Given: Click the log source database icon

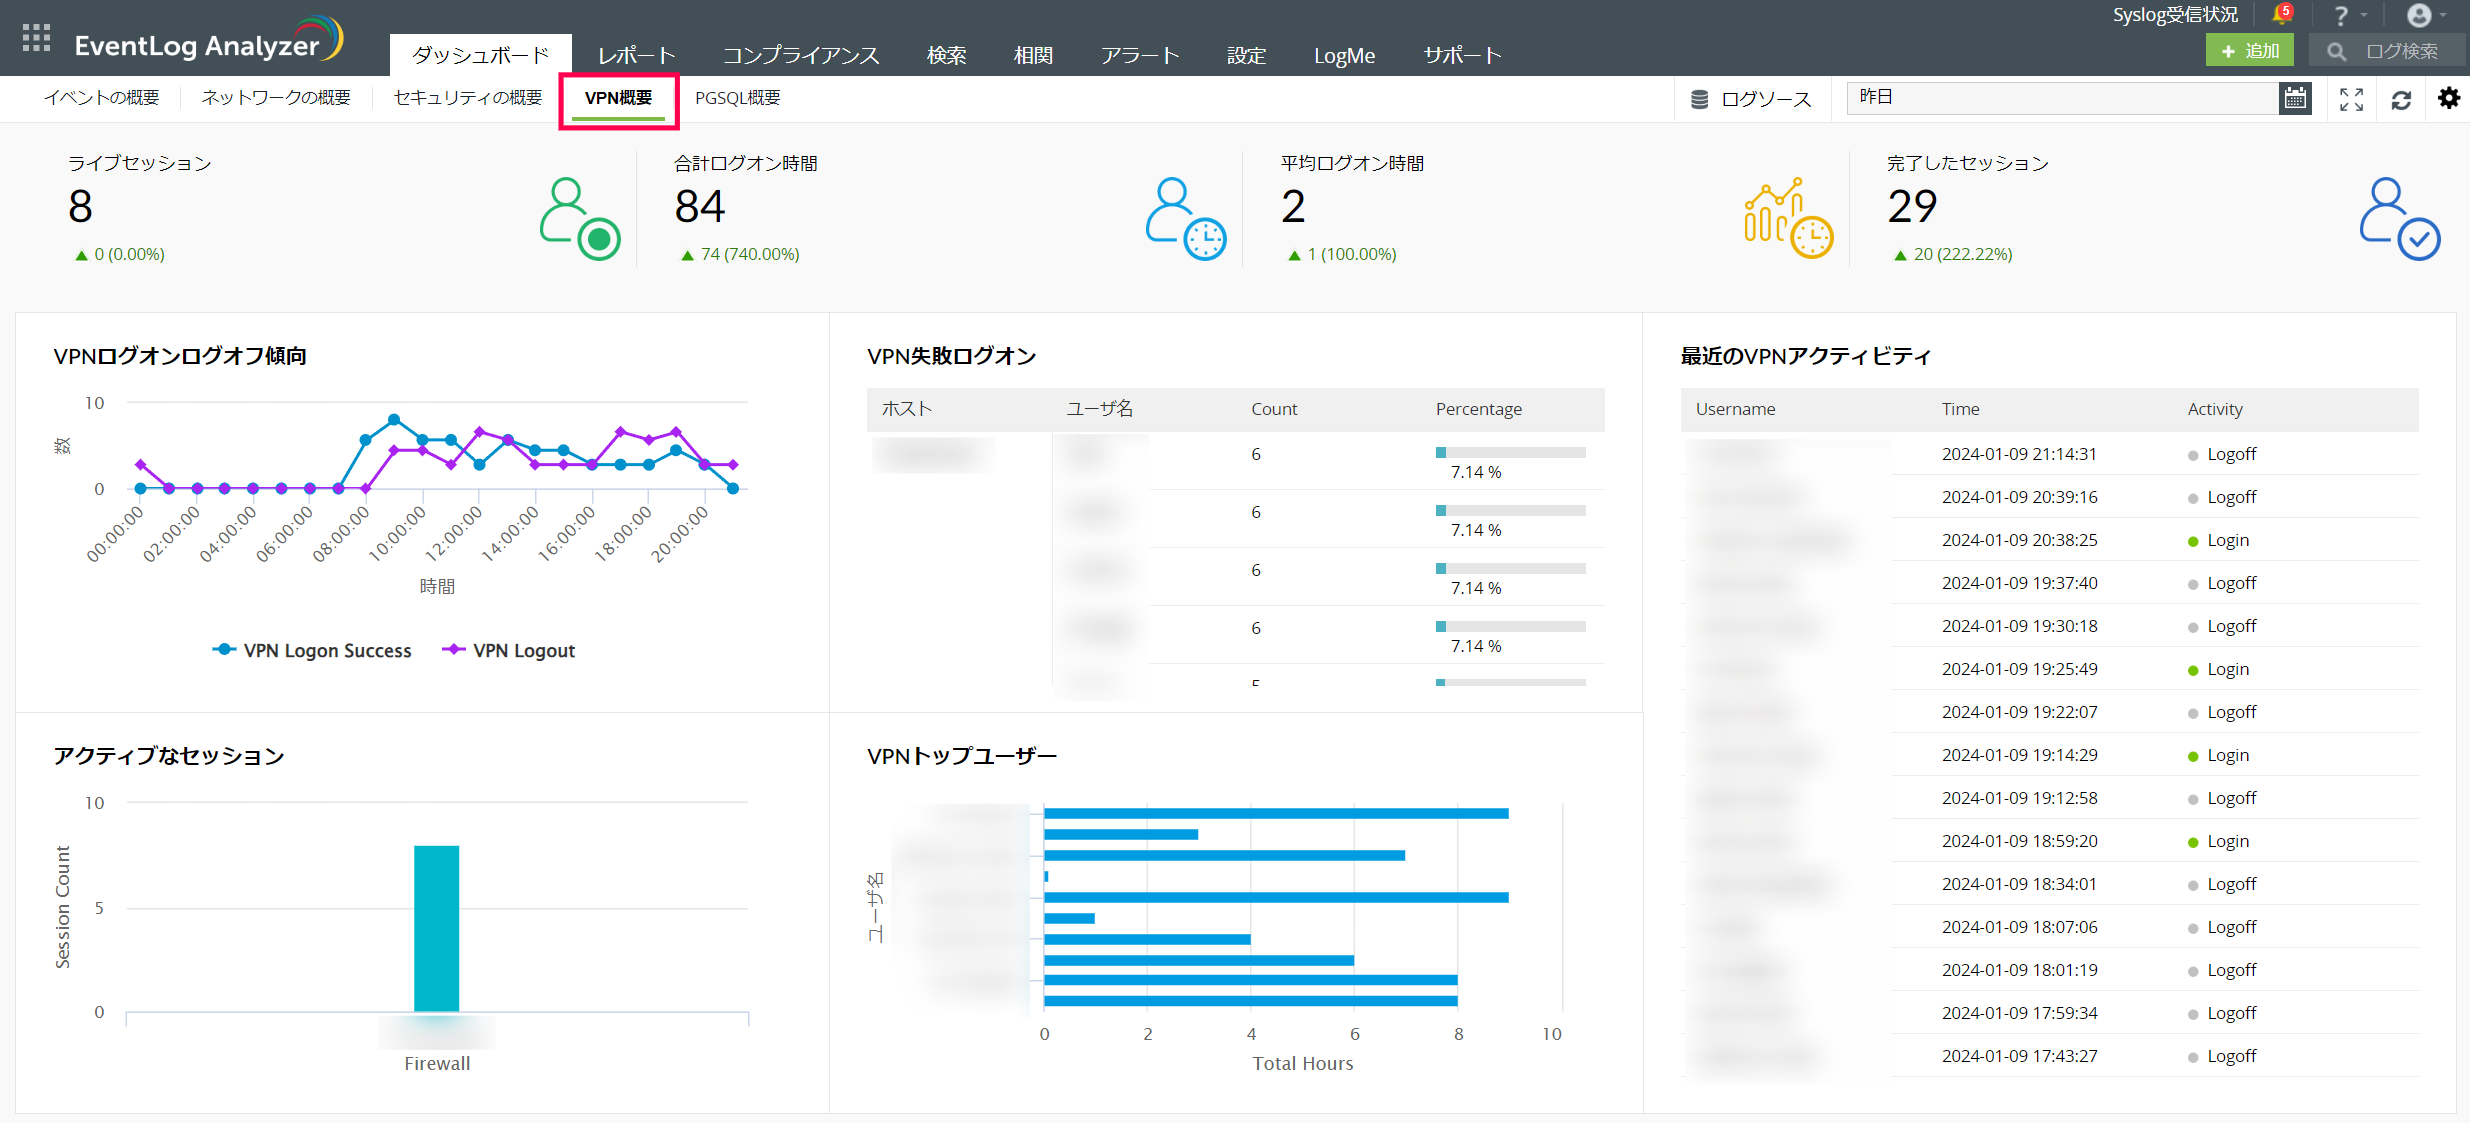Looking at the screenshot, I should (x=1699, y=99).
